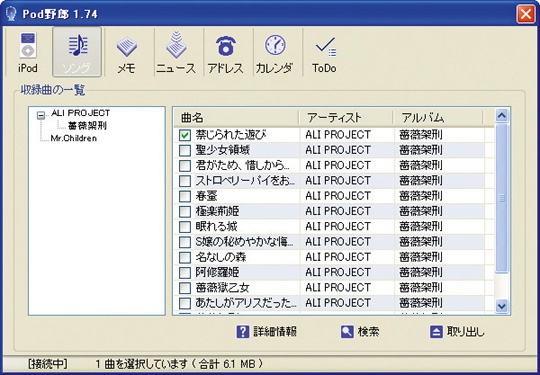Check the 聖少女領域 checkbox
Viewport: 540px width, 375px height.
pos(185,150)
